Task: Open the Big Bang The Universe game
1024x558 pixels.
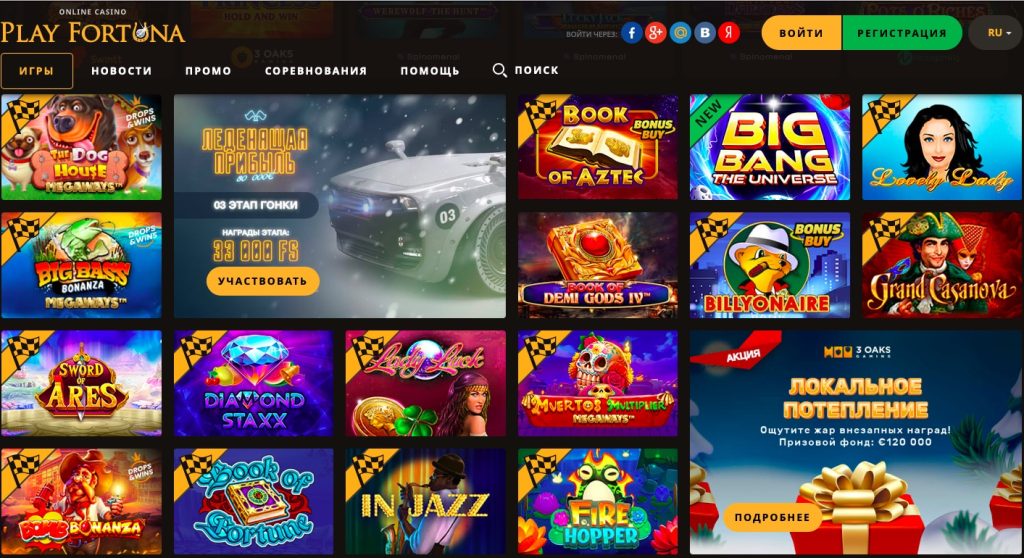Action: (x=770, y=147)
